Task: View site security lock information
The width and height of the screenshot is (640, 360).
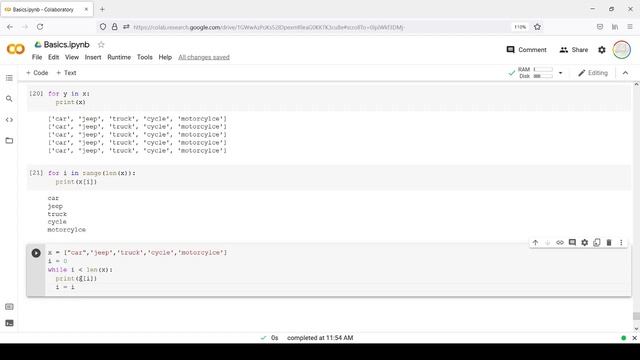Action: tap(115, 27)
